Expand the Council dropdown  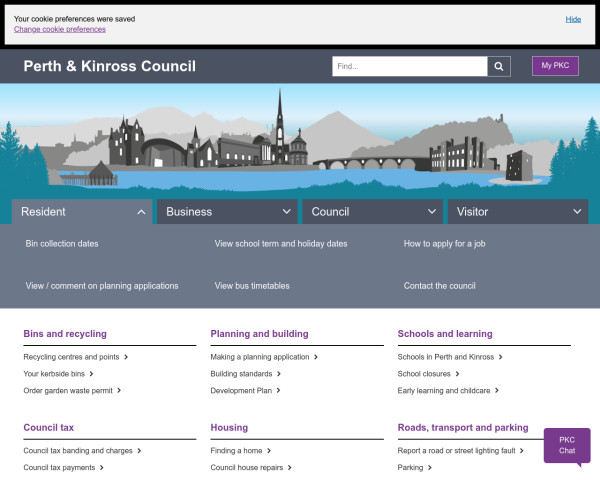click(373, 212)
